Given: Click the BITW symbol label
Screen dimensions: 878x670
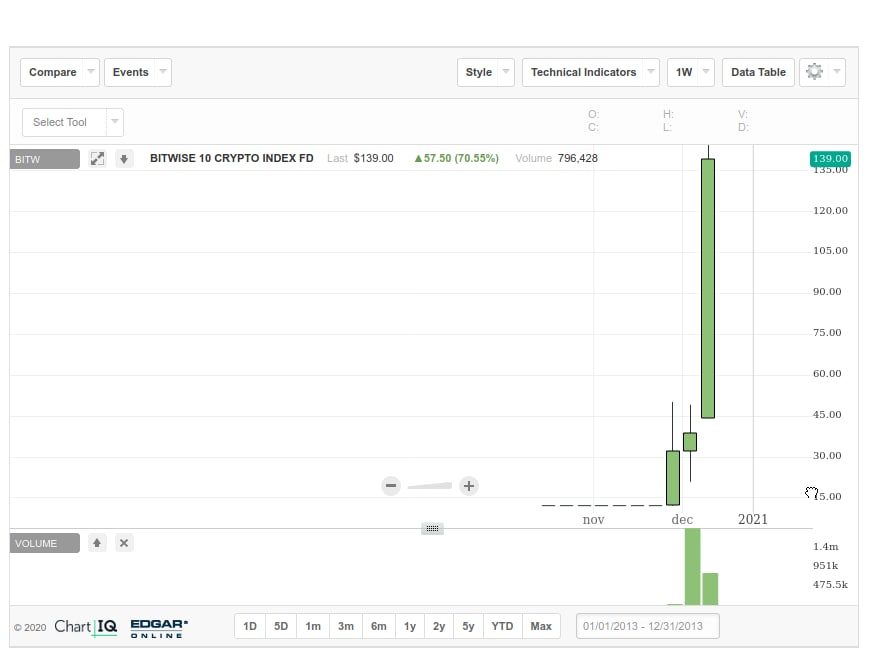Looking at the screenshot, I should coord(45,159).
